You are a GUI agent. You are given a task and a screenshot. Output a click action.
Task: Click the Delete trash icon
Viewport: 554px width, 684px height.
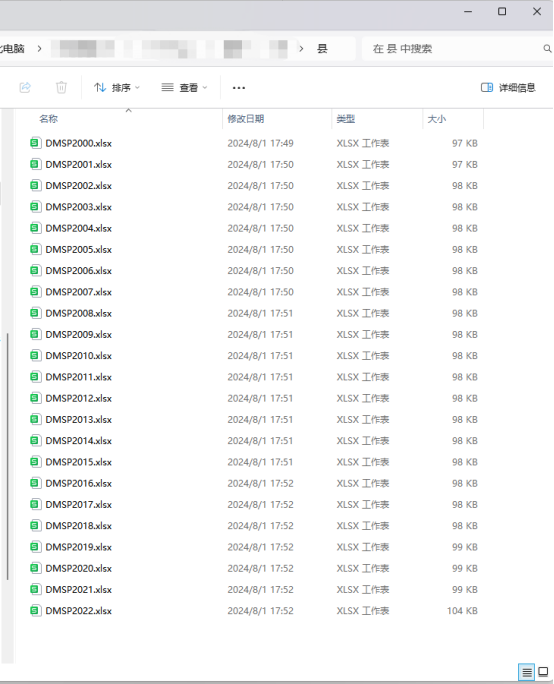(62, 88)
